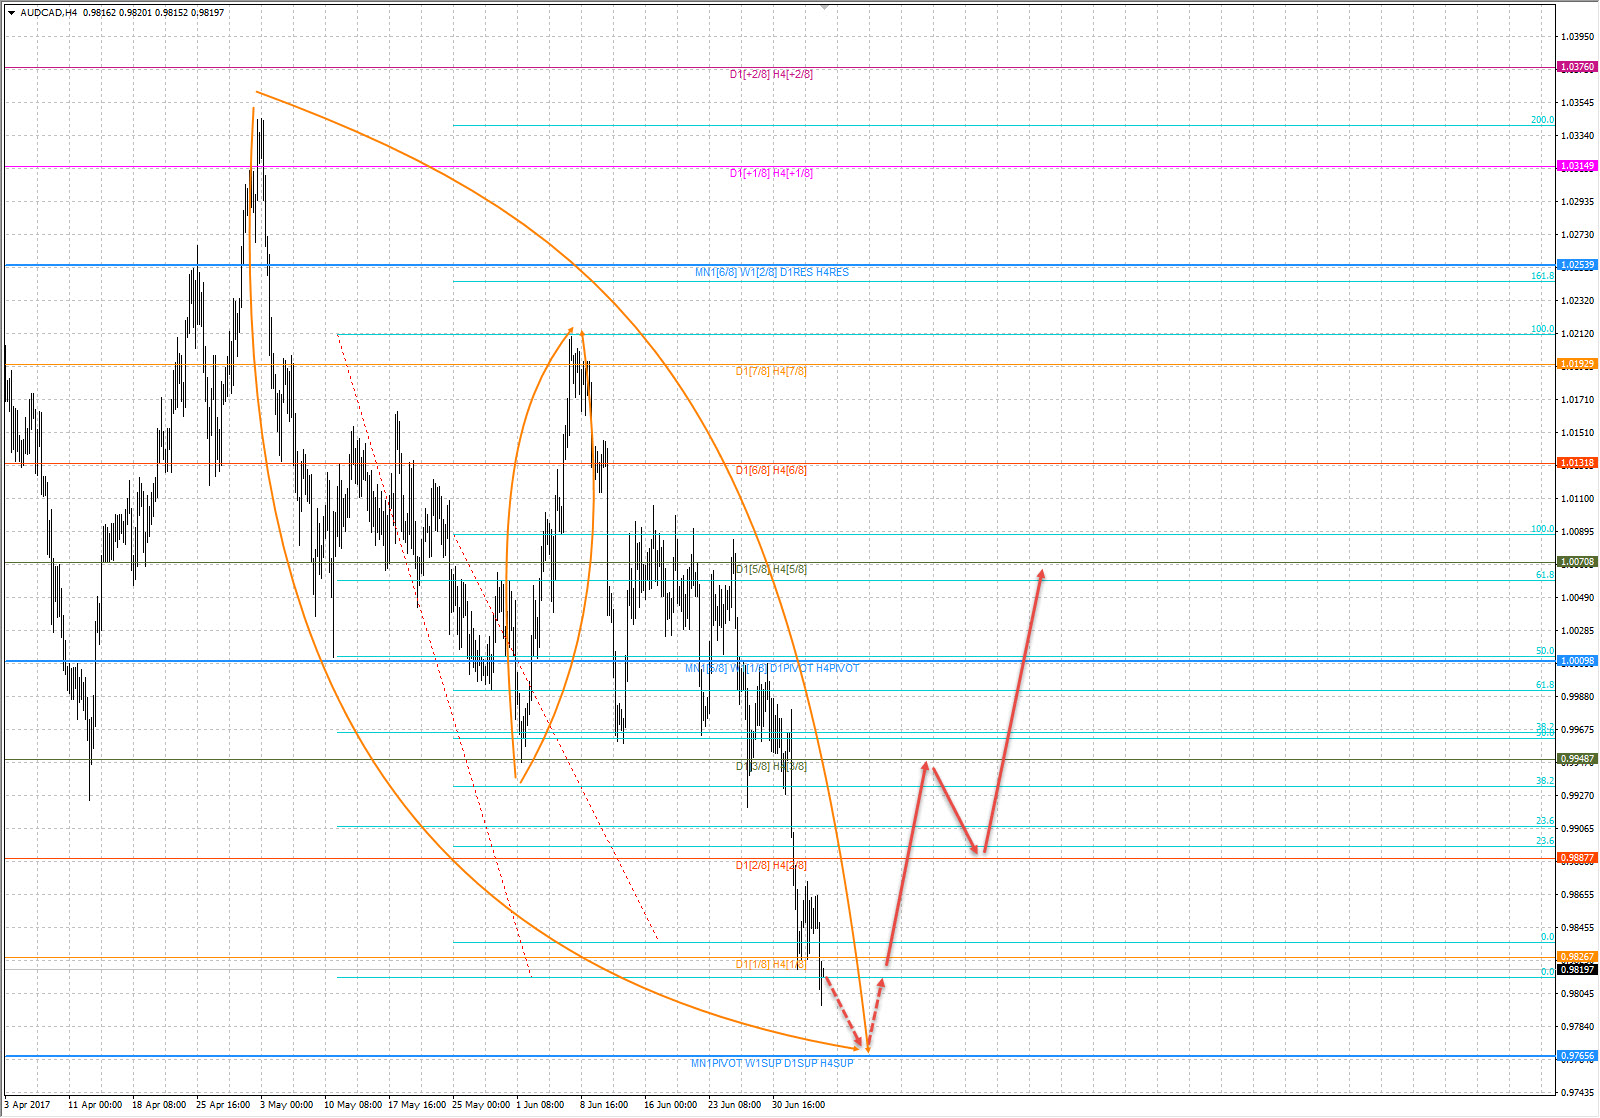Viewport: 1600px width, 1118px height.
Task: Click the blue 1.02539 price level tag
Action: click(x=1577, y=265)
